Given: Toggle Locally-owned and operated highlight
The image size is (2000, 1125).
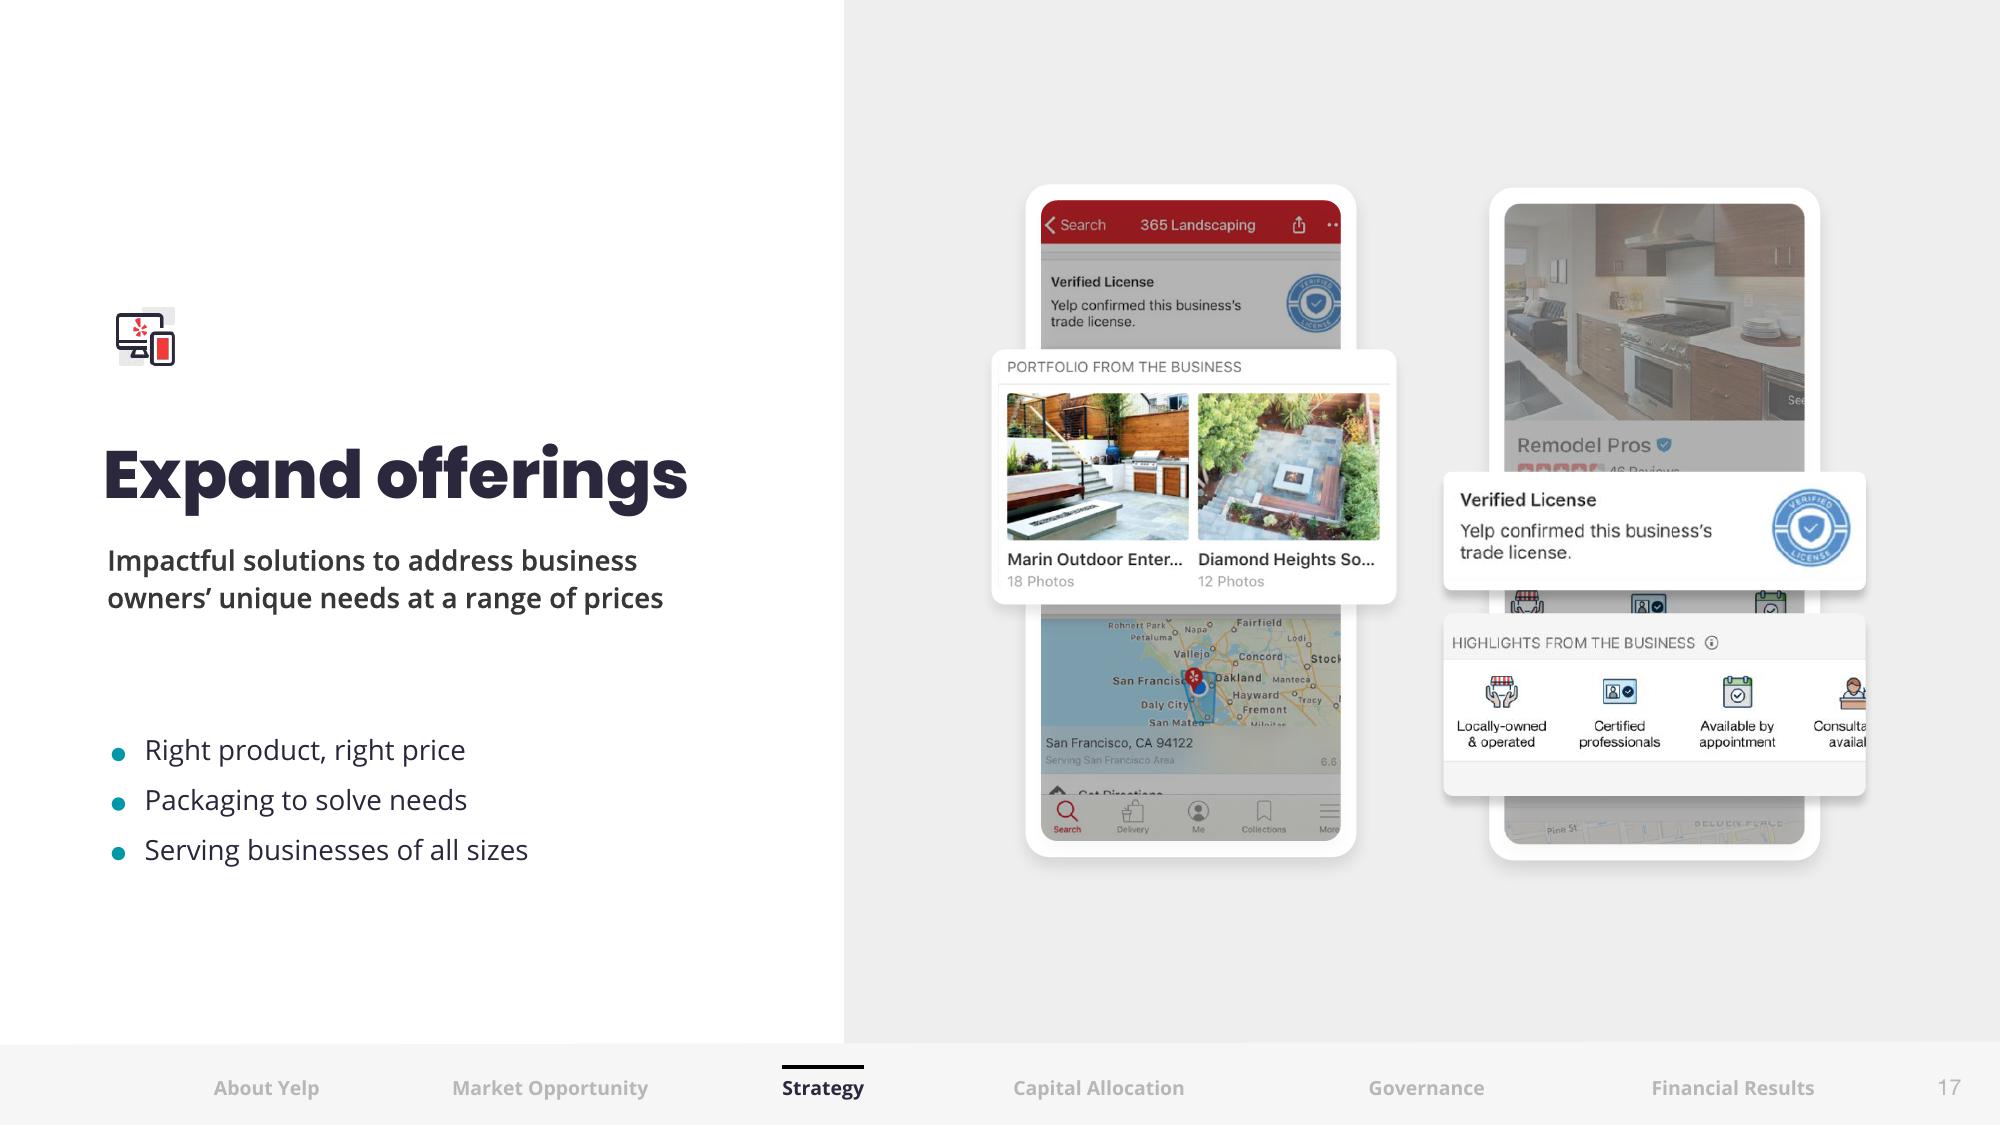Looking at the screenshot, I should pyautogui.click(x=1499, y=706).
